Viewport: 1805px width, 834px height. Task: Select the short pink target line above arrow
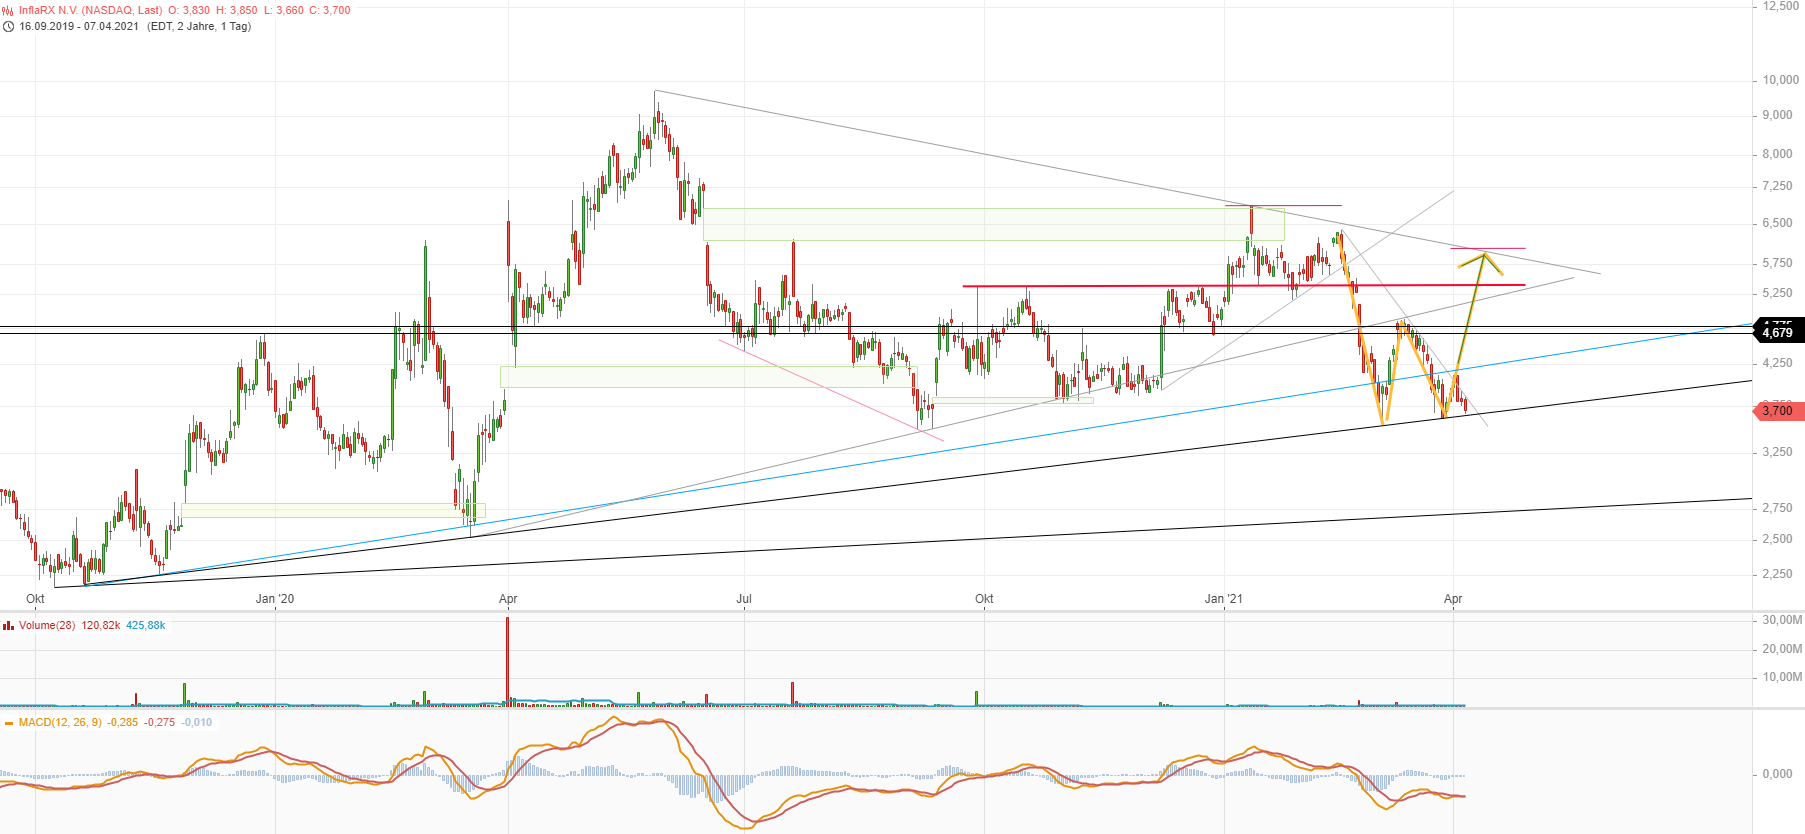(x=1488, y=248)
